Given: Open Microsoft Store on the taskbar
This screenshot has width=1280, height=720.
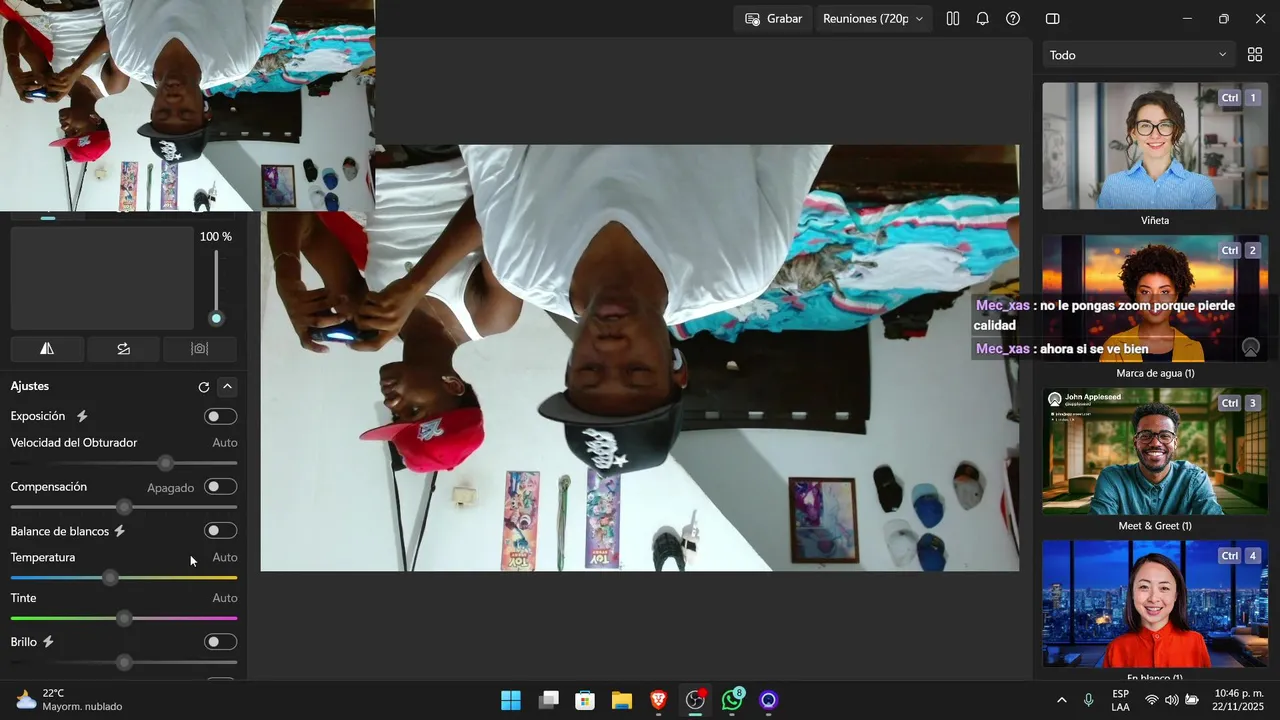Looking at the screenshot, I should 585,700.
